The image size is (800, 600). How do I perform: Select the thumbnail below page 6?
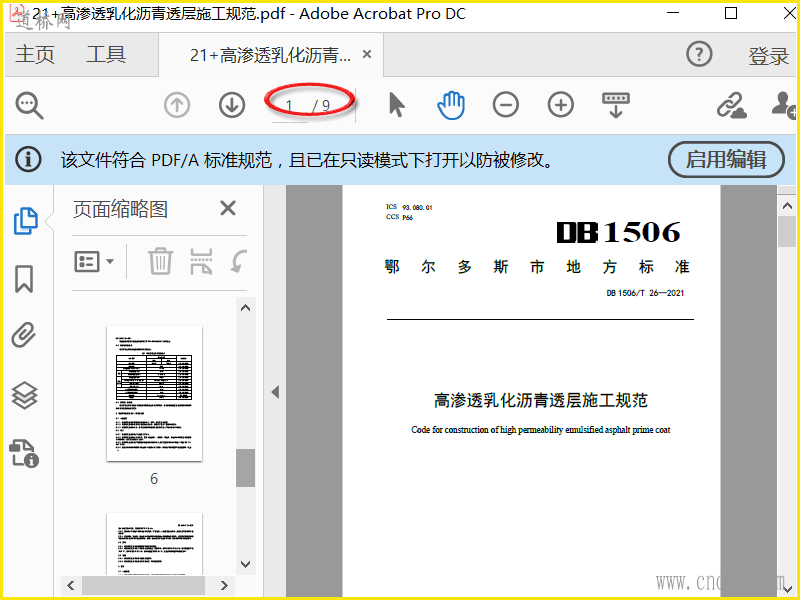pyautogui.click(x=154, y=544)
